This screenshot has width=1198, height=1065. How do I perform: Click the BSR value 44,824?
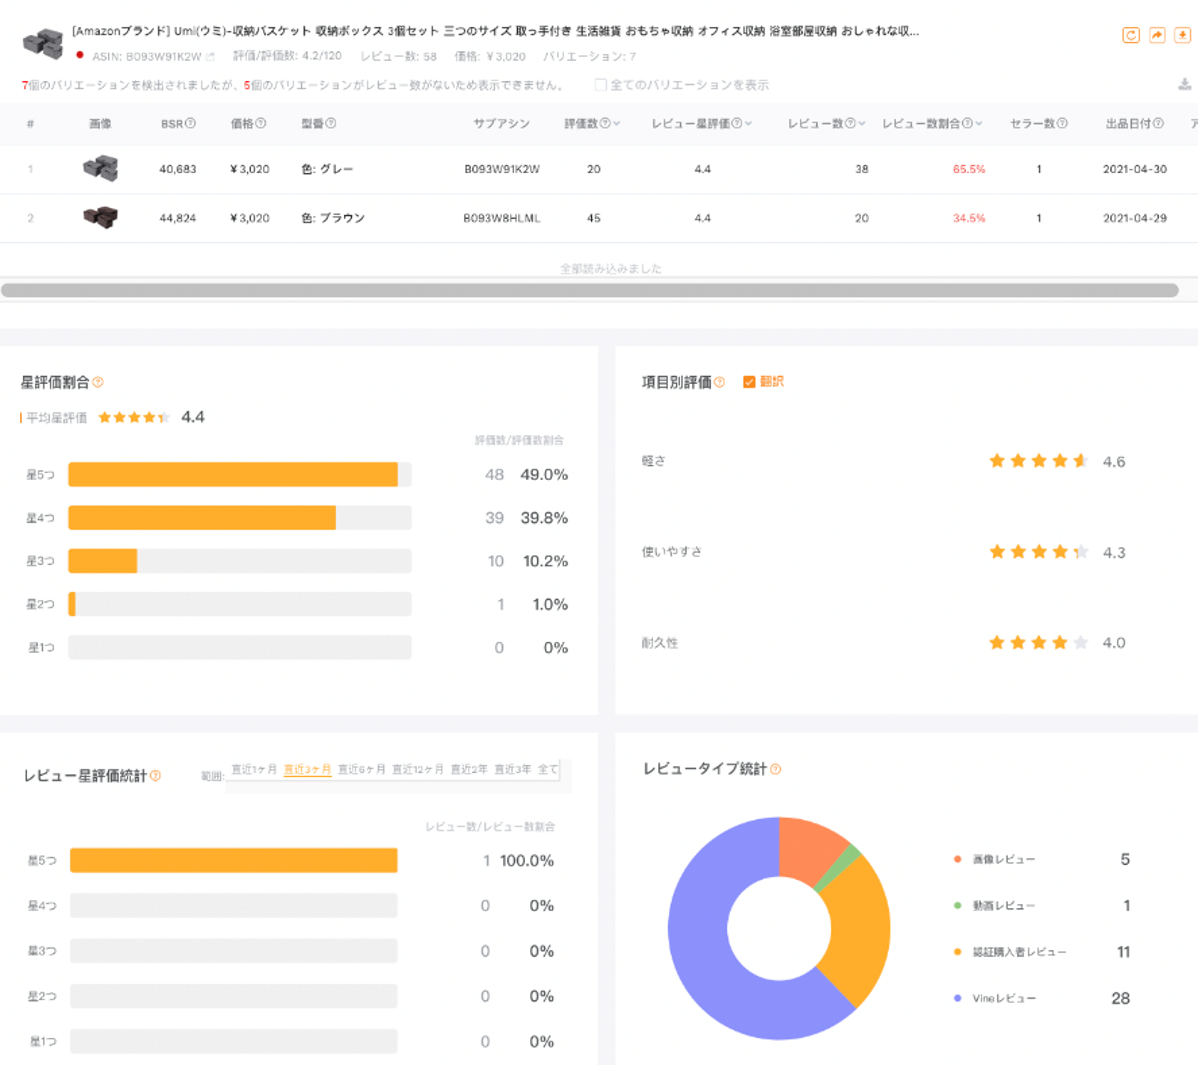point(177,219)
